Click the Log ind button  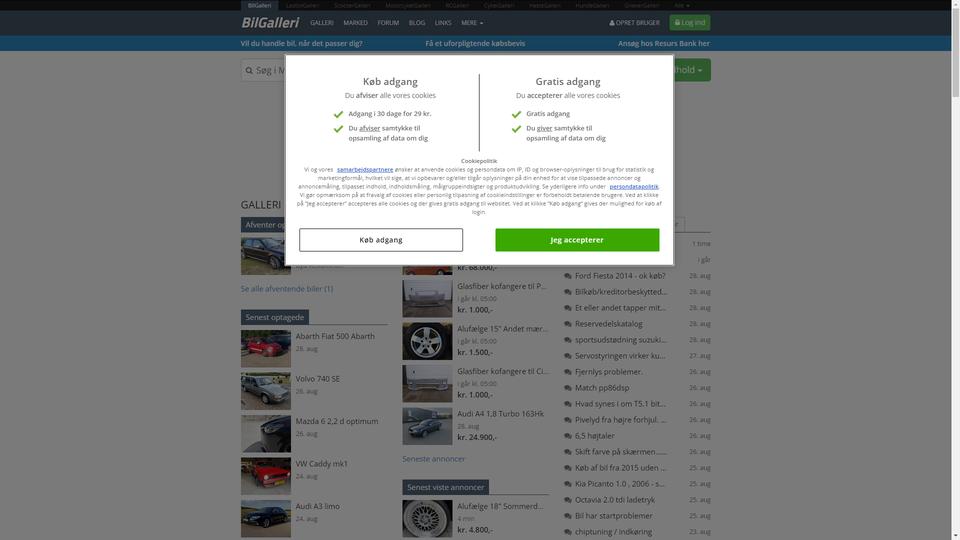[x=689, y=23]
